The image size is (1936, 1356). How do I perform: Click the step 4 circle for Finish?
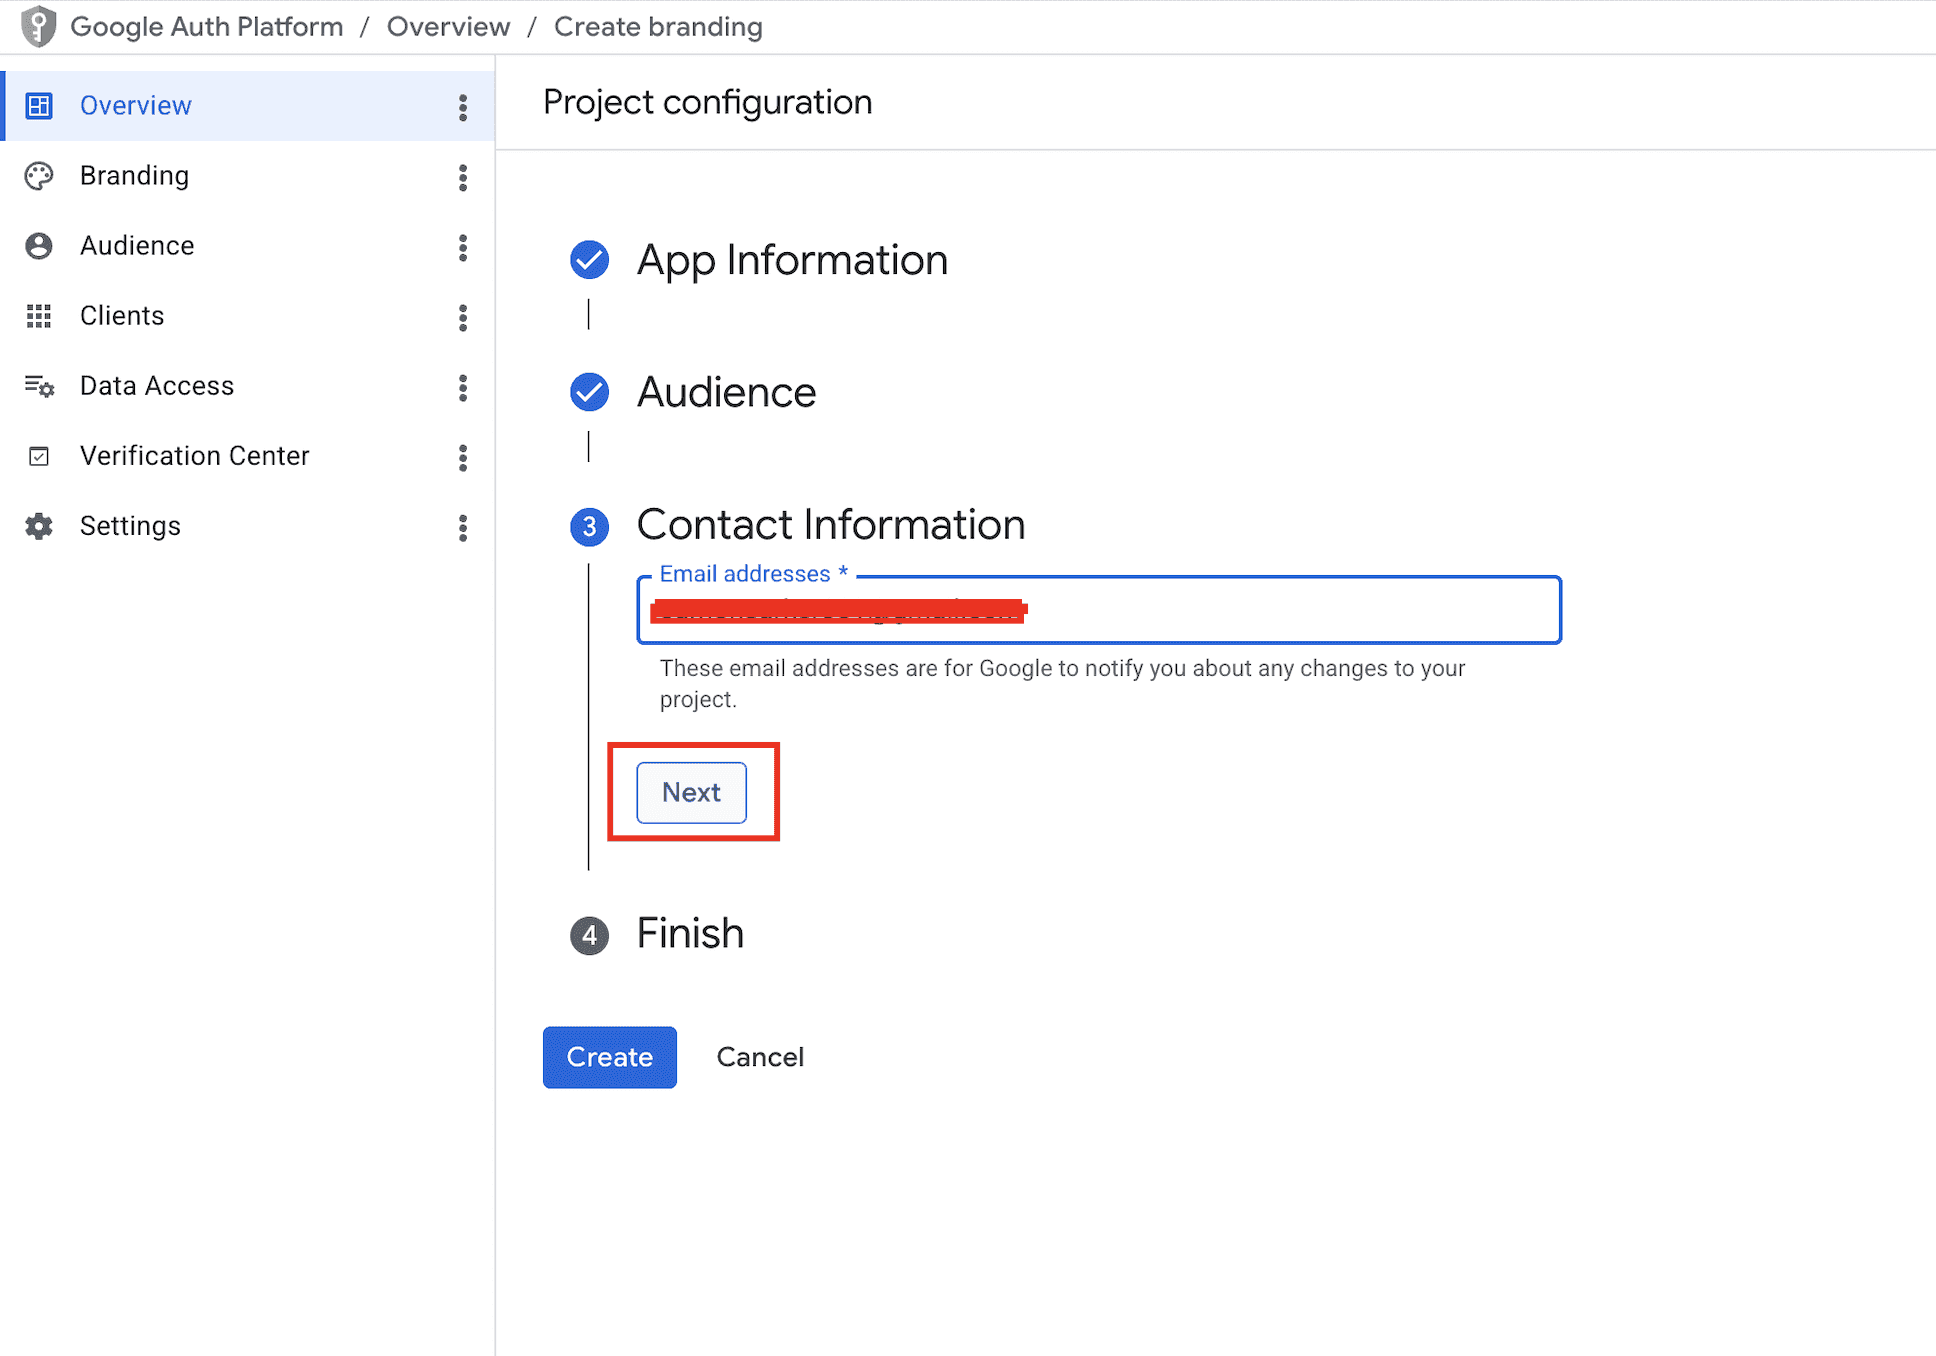point(589,935)
